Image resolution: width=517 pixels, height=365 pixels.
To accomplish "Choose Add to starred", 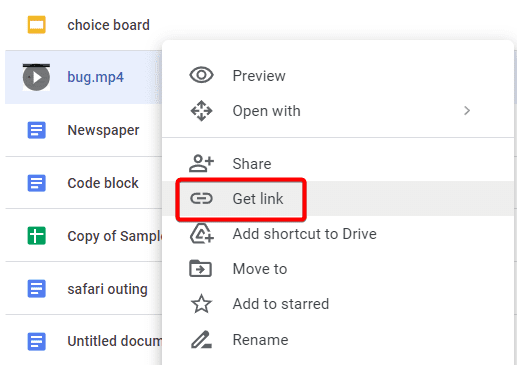I will tap(338, 304).
